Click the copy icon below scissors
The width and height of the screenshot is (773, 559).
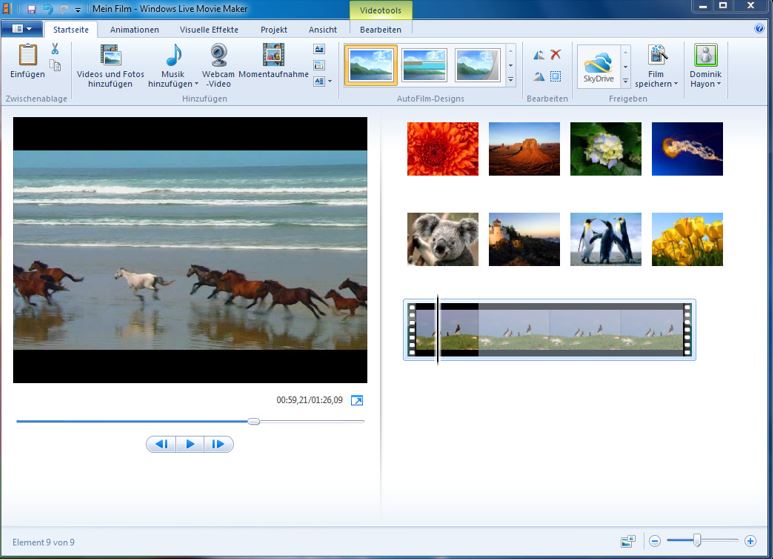(55, 66)
